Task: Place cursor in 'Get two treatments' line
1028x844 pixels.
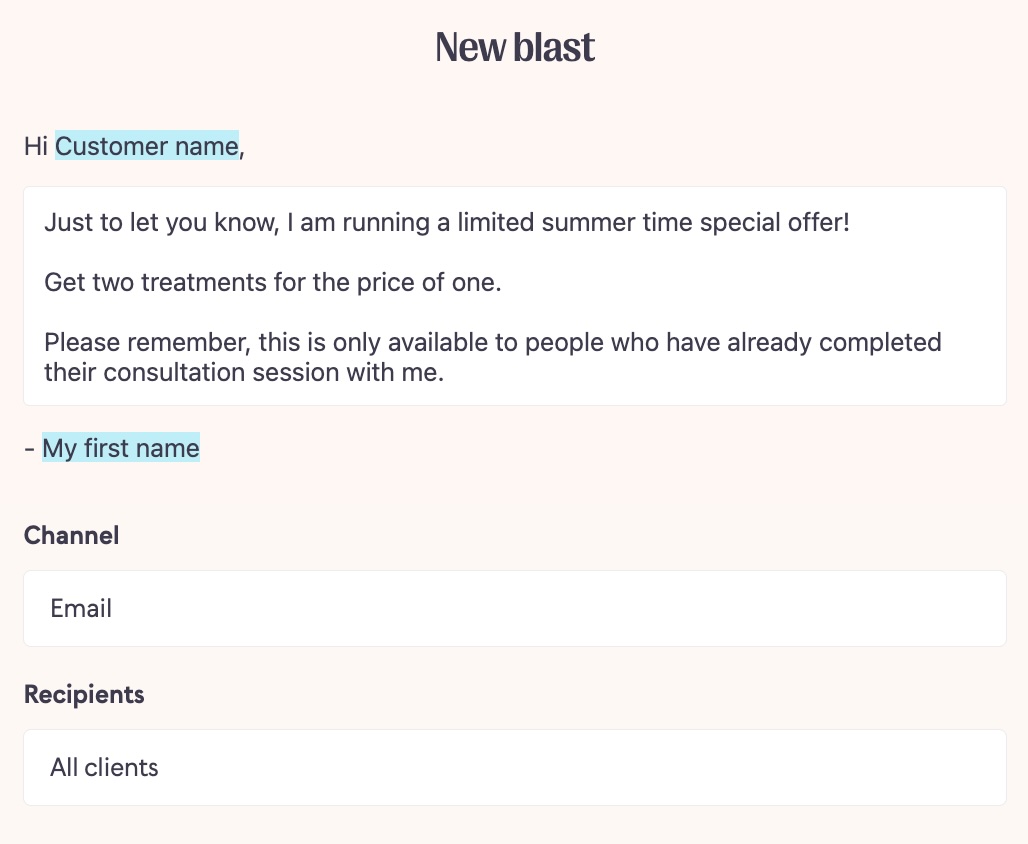Action: coord(273,283)
